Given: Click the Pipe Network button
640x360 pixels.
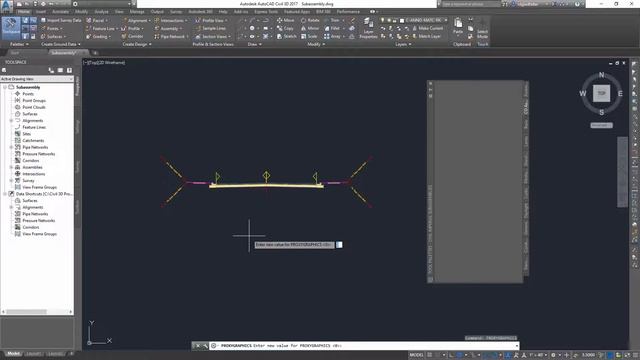Looking at the screenshot, I should (x=171, y=36).
